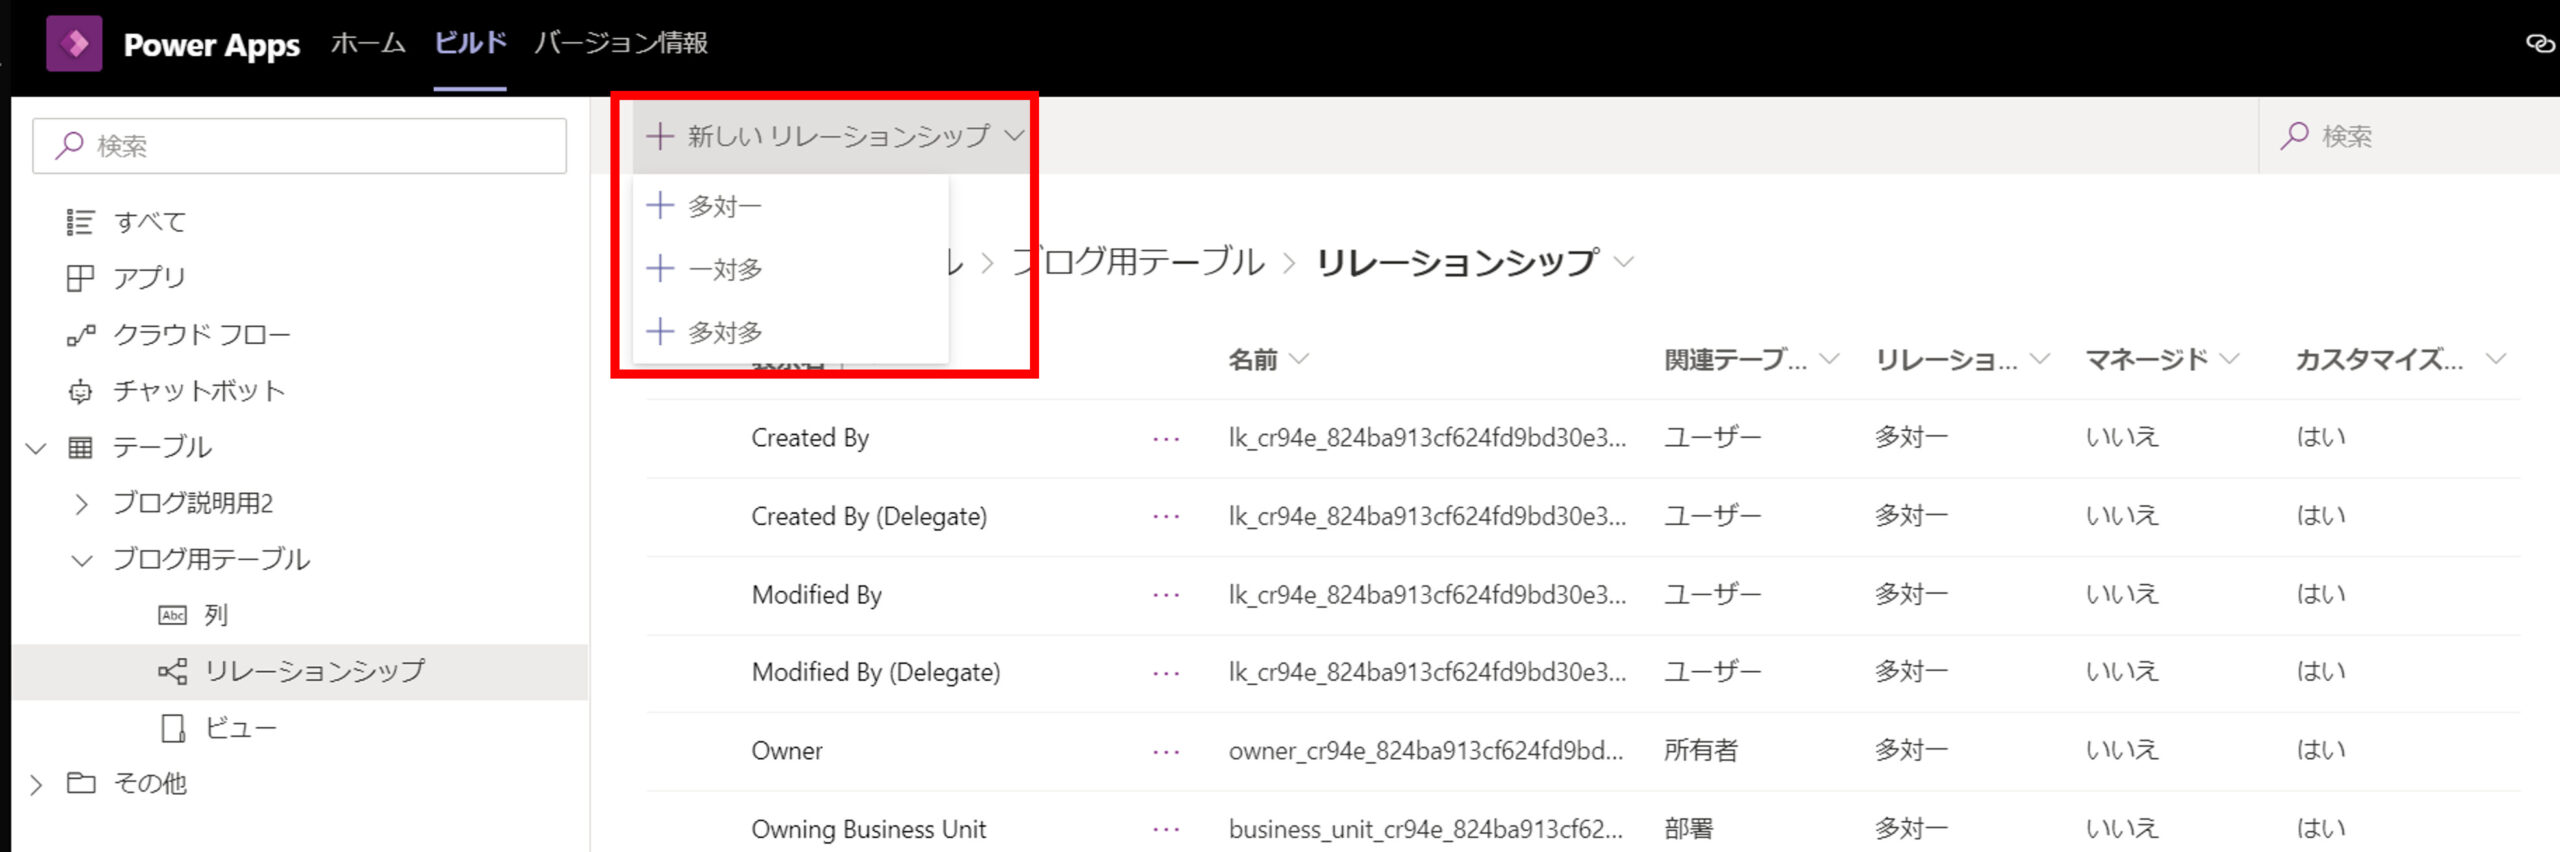Collapse the テーブル tree section
2560x852 pixels.
[x=36, y=448]
